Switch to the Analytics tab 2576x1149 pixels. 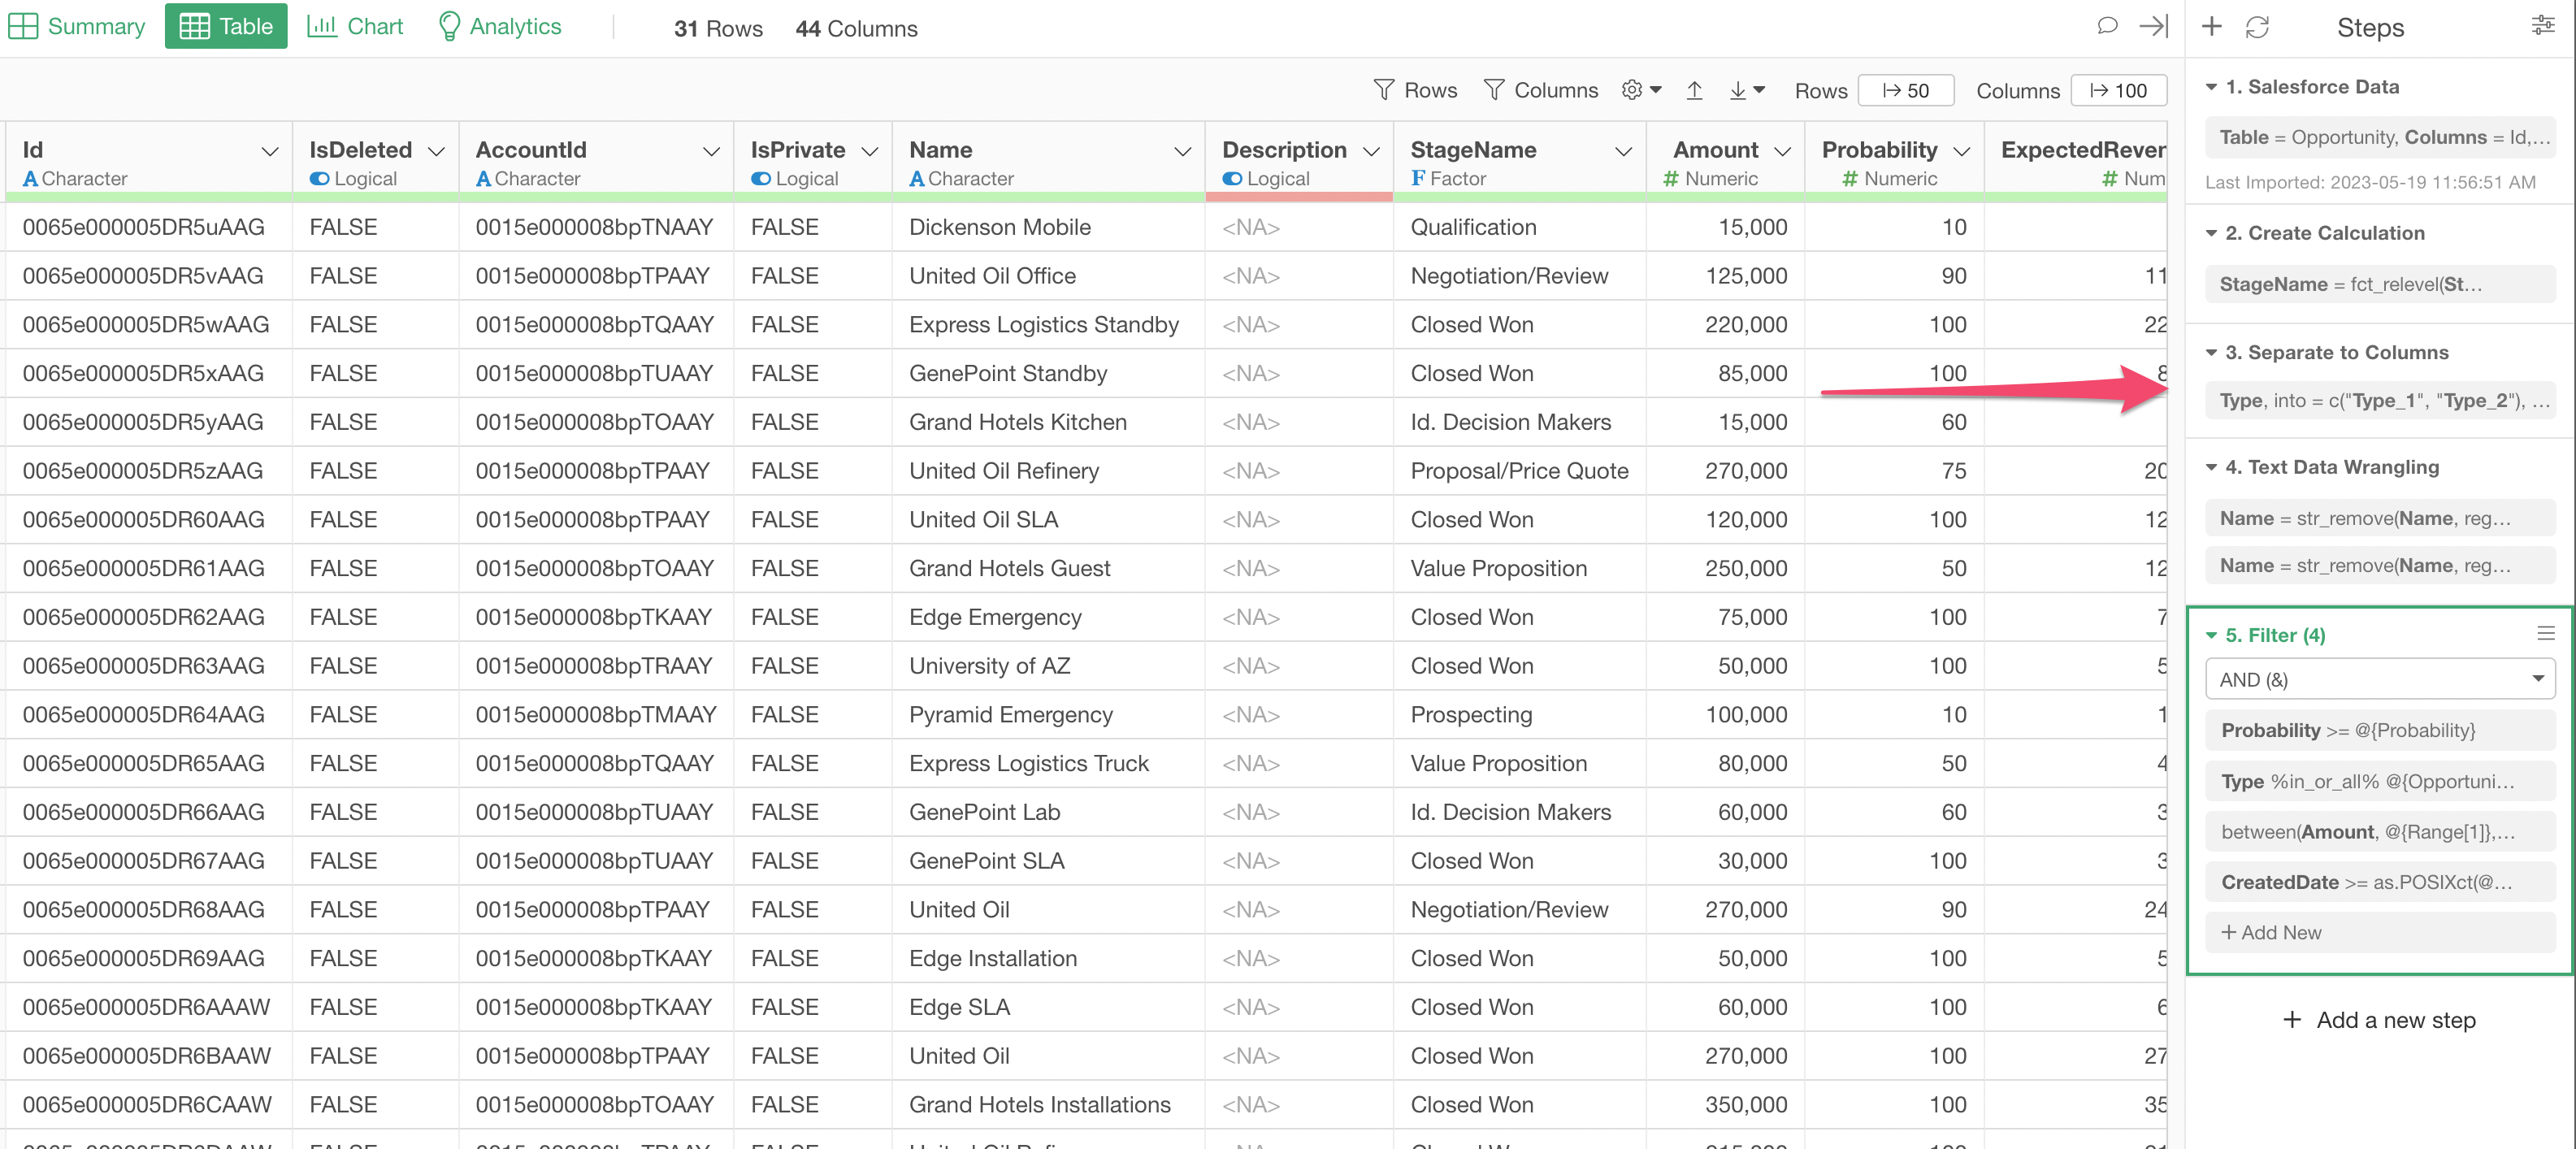click(x=500, y=27)
